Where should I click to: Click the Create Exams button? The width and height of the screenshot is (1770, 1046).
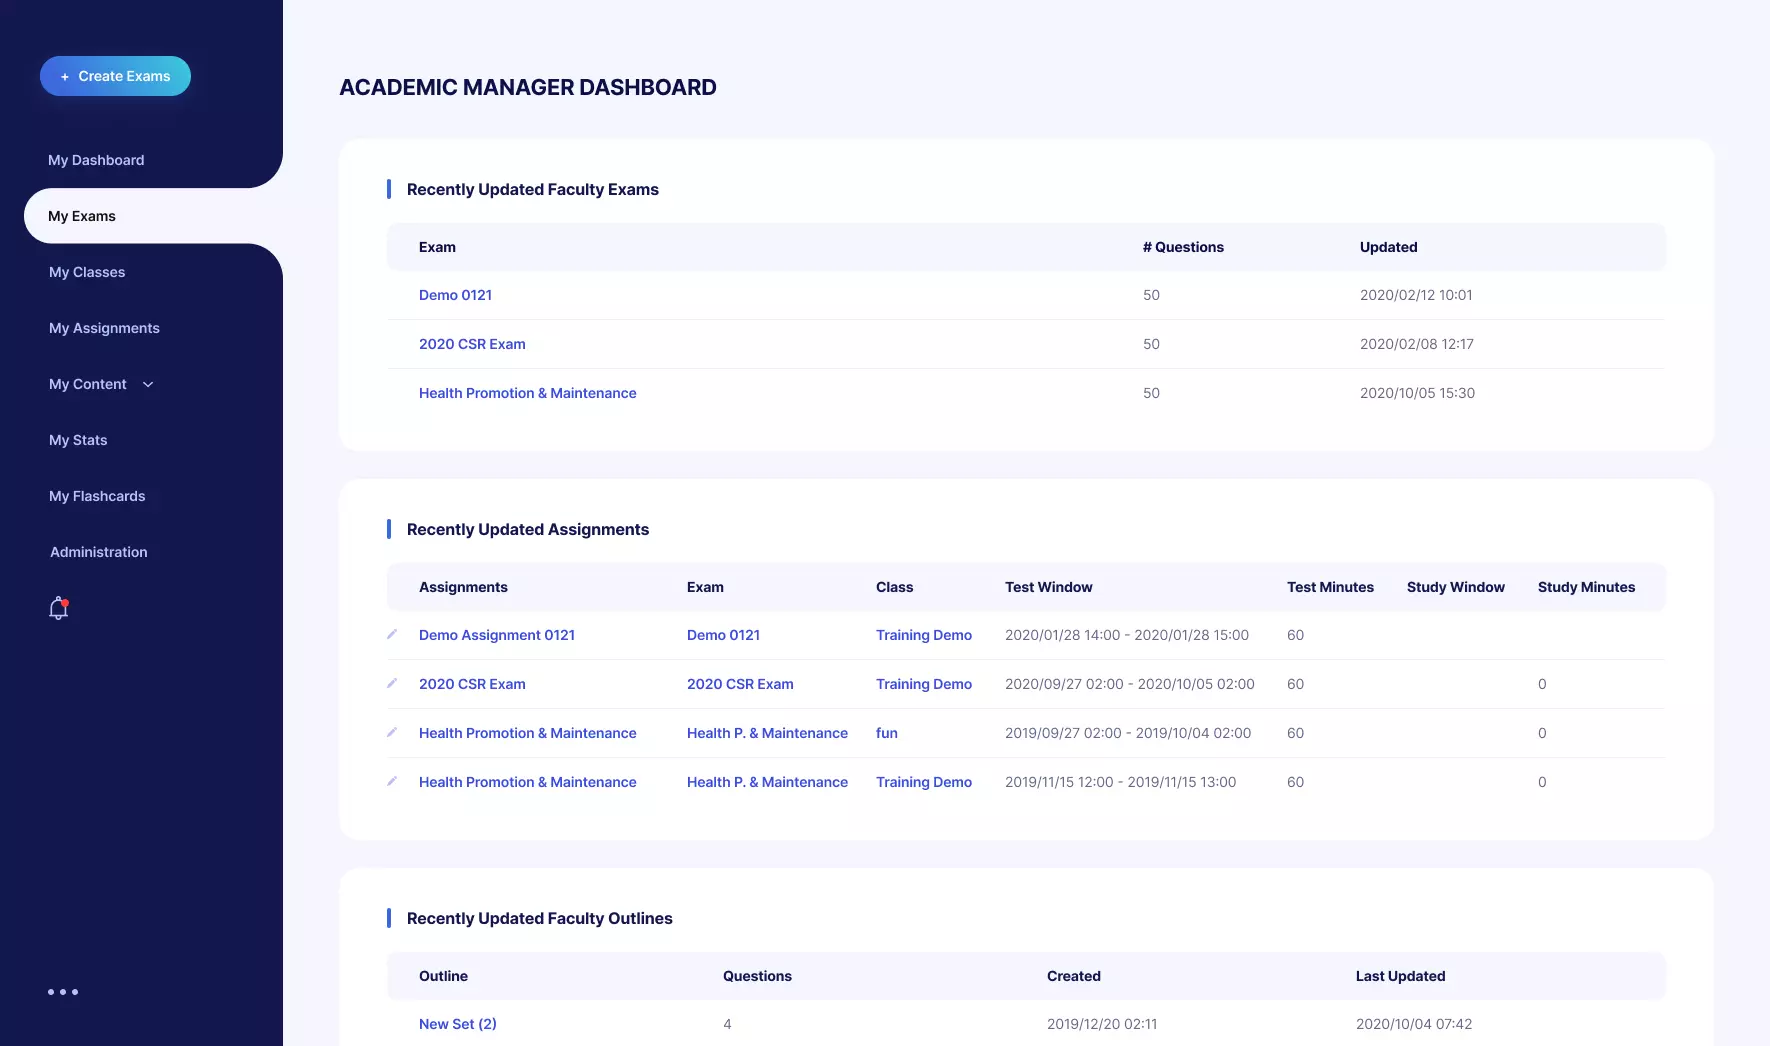[115, 76]
